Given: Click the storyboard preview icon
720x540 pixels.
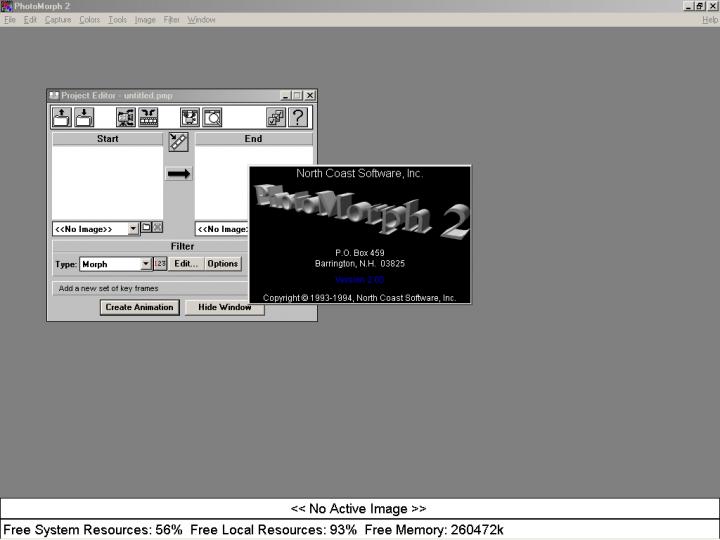Looking at the screenshot, I should (x=190, y=117).
